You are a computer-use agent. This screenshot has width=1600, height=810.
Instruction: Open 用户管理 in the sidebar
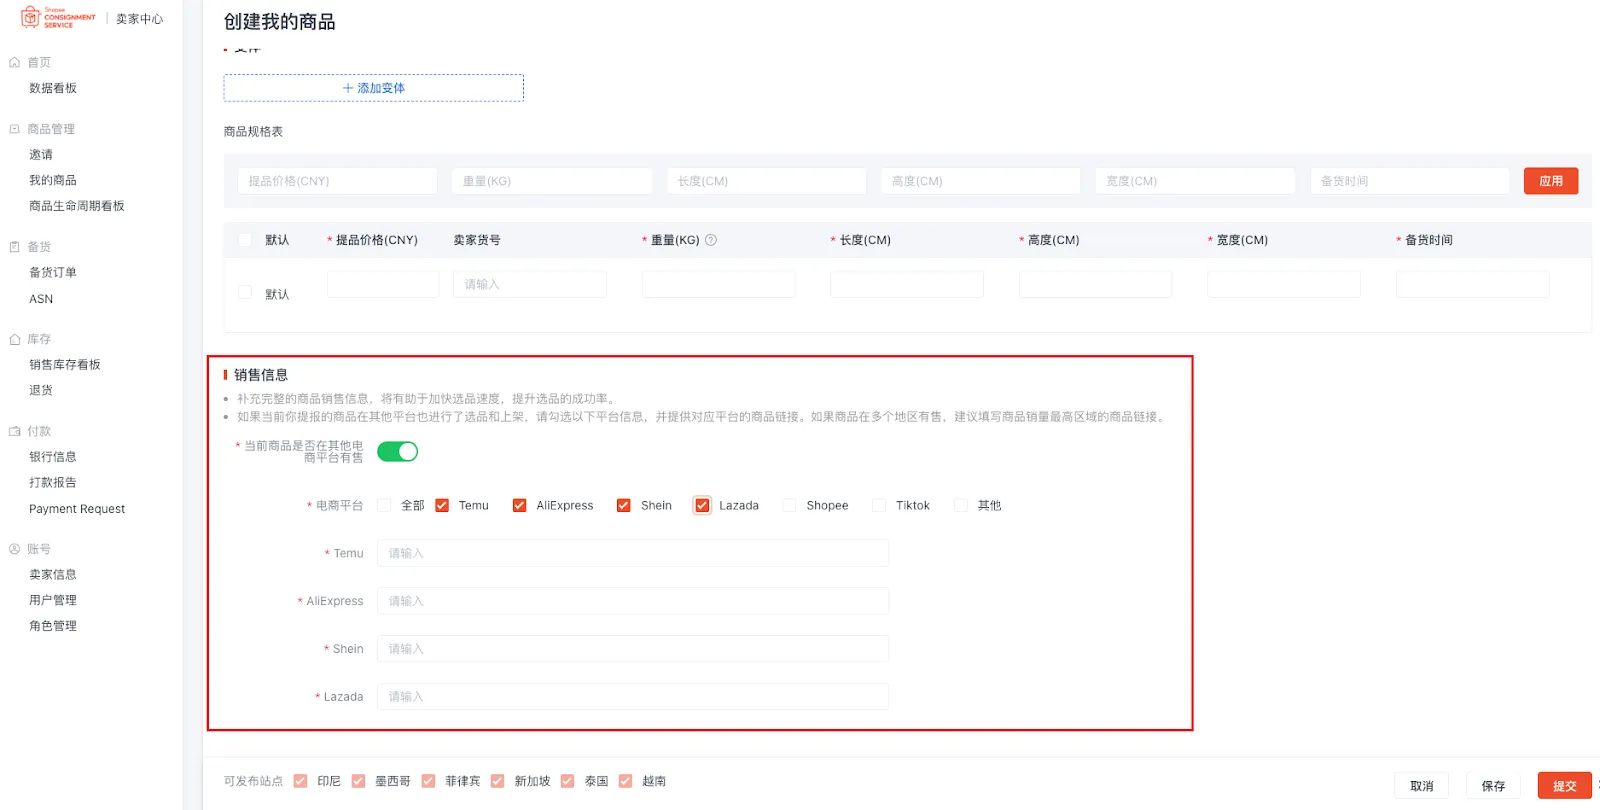[x=53, y=600]
